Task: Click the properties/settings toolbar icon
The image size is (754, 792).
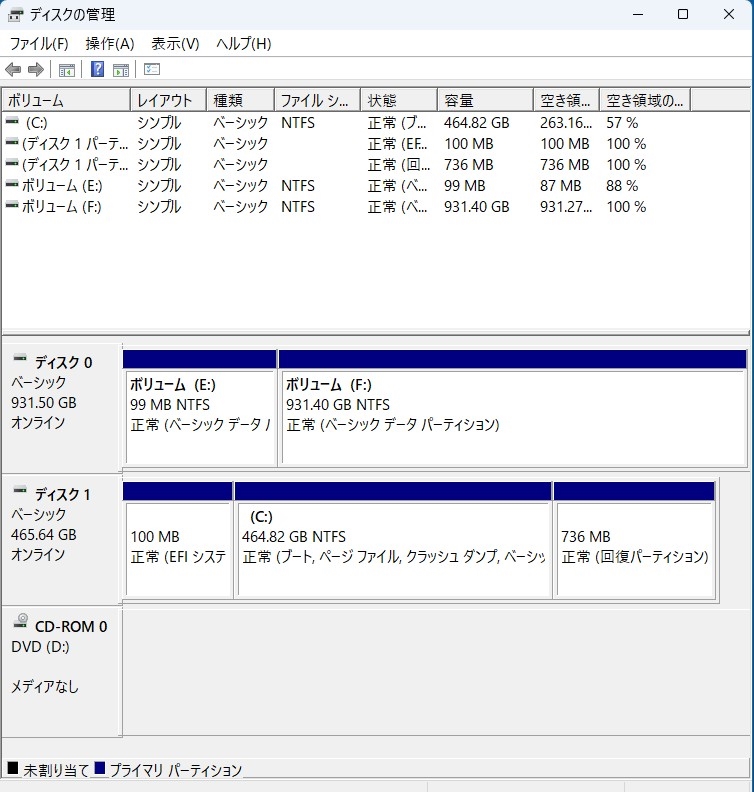Action: 152,69
